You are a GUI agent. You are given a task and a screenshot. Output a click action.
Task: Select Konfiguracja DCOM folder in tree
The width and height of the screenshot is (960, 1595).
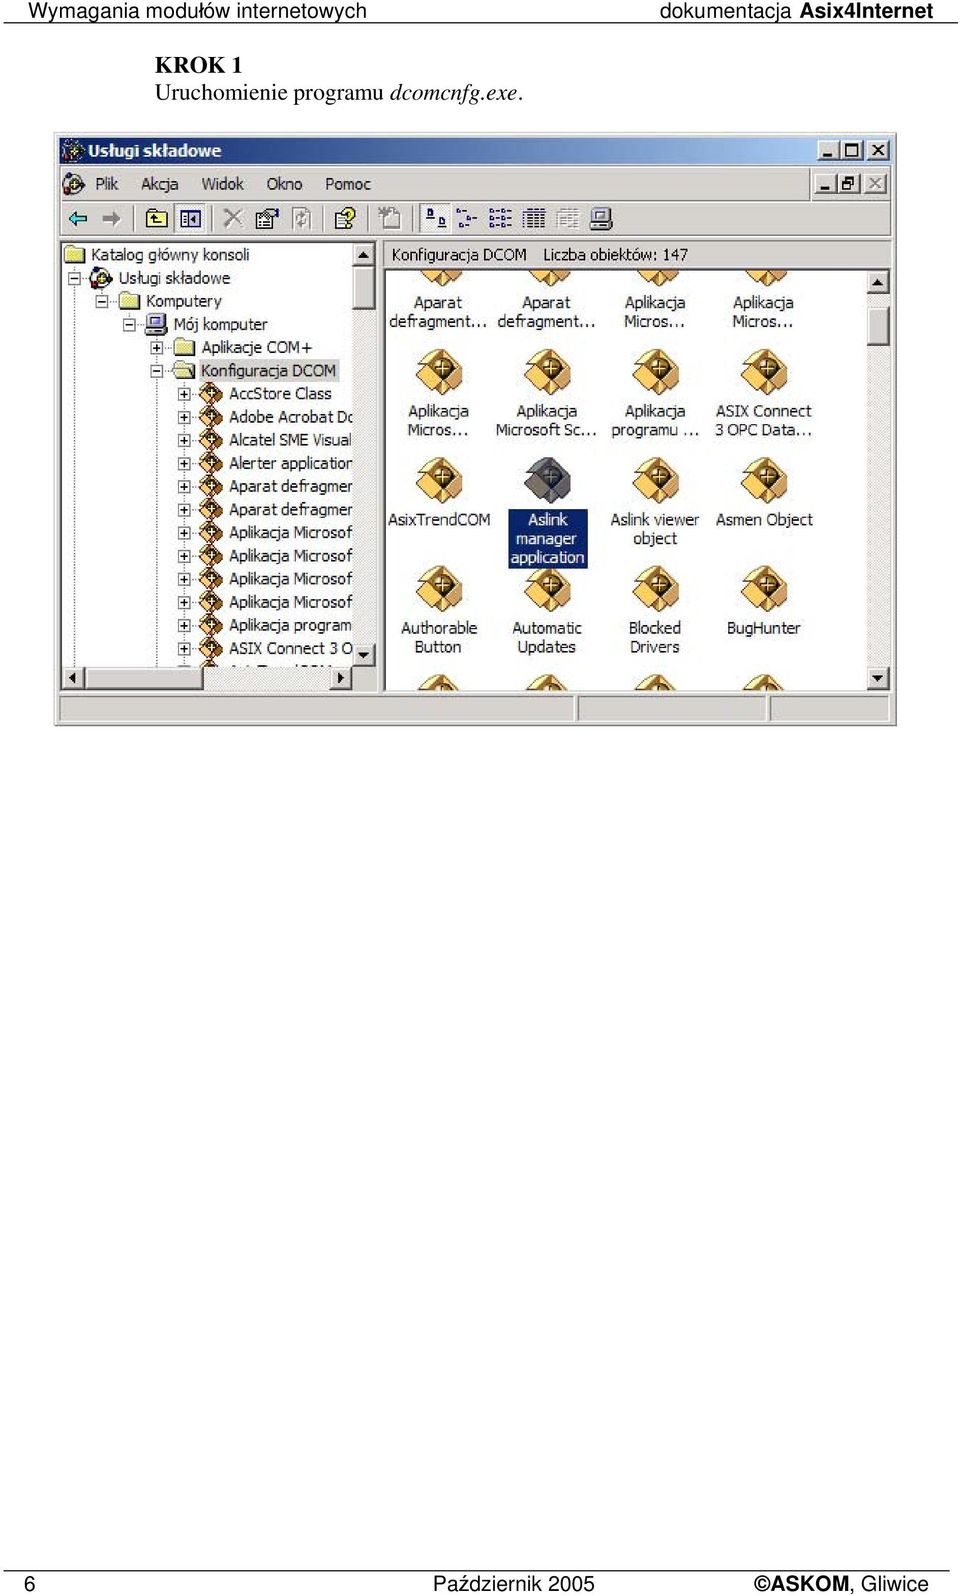pyautogui.click(x=268, y=370)
